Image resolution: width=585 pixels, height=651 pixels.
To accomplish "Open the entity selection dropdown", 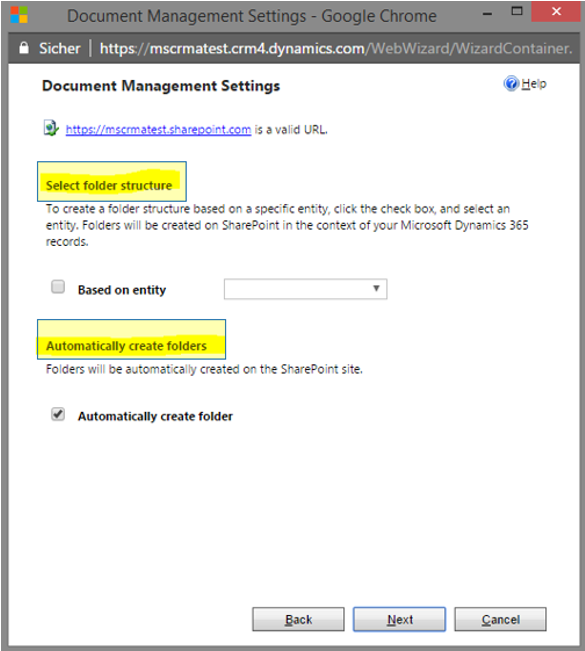I will 306,289.
